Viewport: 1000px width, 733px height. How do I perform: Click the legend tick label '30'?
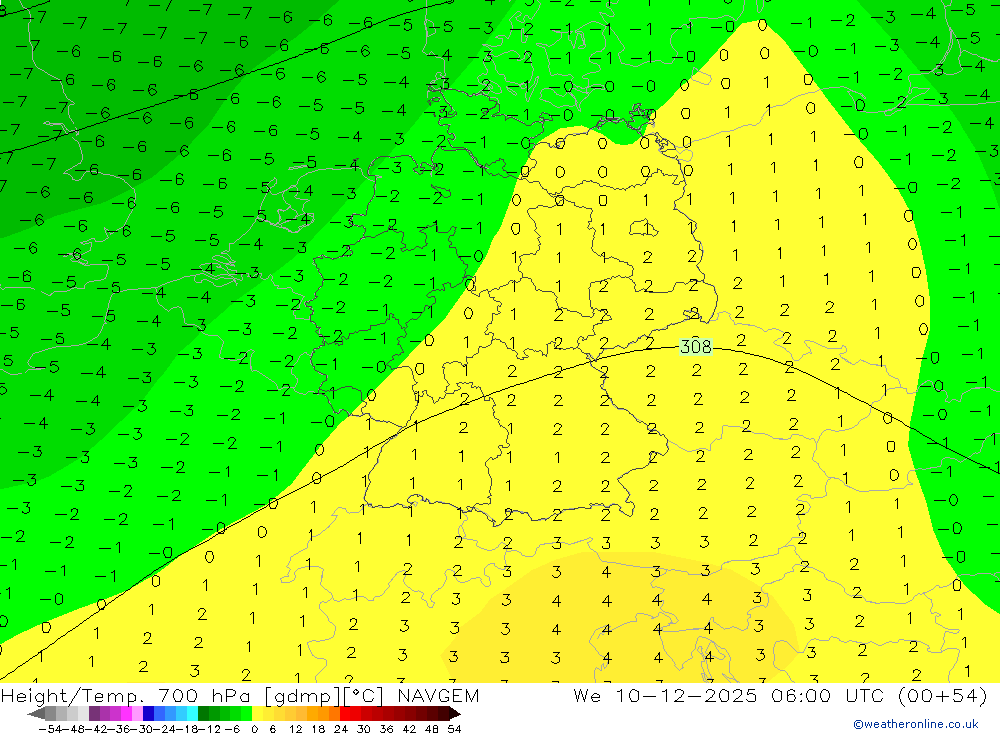tap(364, 729)
